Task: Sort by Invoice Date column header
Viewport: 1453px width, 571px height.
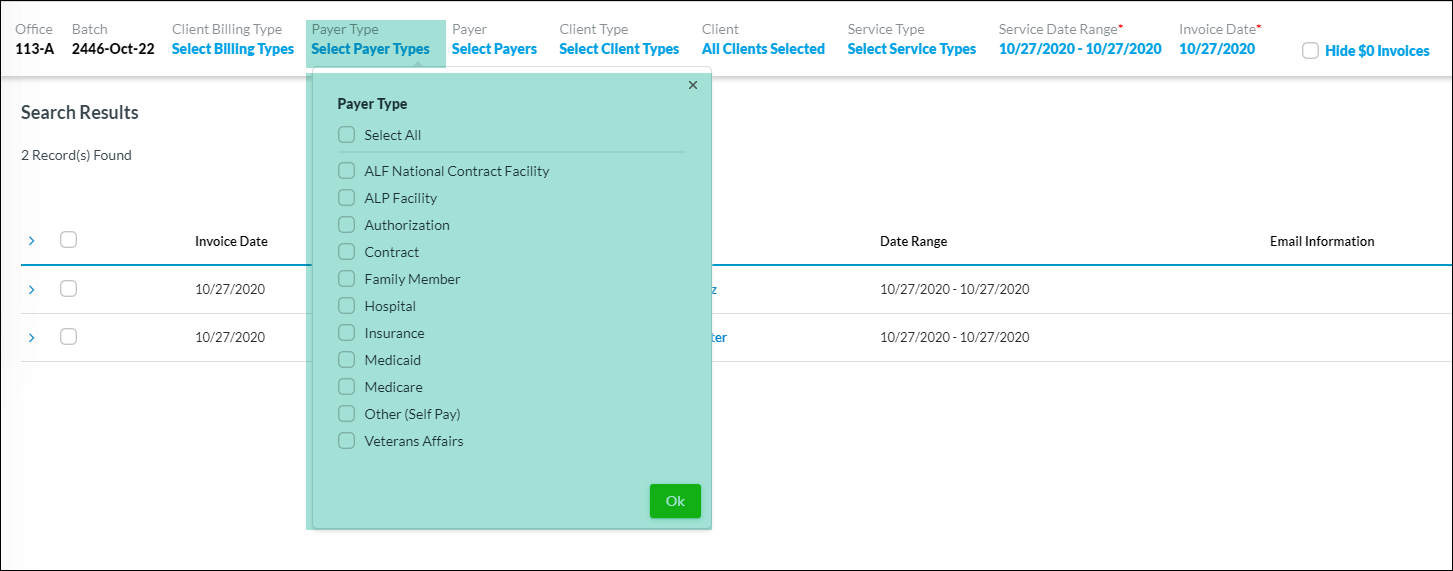Action: click(231, 241)
